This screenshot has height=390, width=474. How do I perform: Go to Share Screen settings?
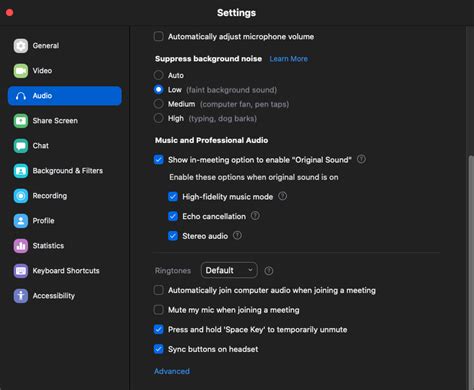point(65,121)
